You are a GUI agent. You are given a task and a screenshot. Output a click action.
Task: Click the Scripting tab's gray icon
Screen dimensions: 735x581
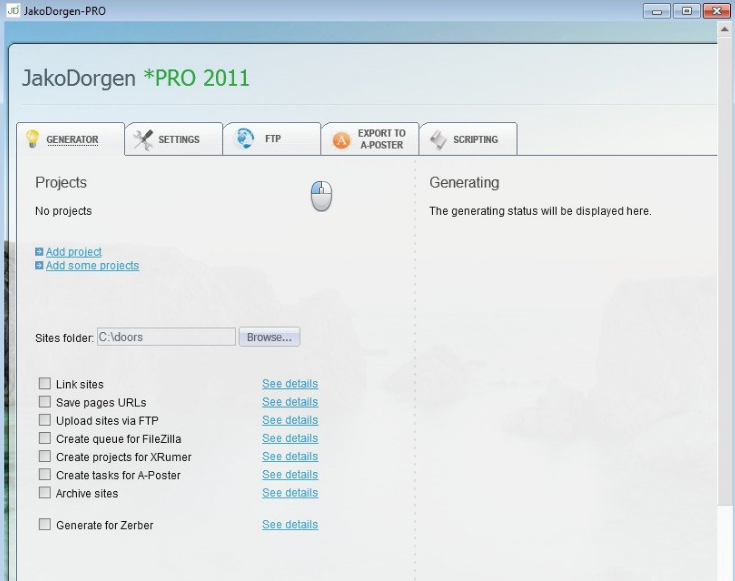point(438,140)
